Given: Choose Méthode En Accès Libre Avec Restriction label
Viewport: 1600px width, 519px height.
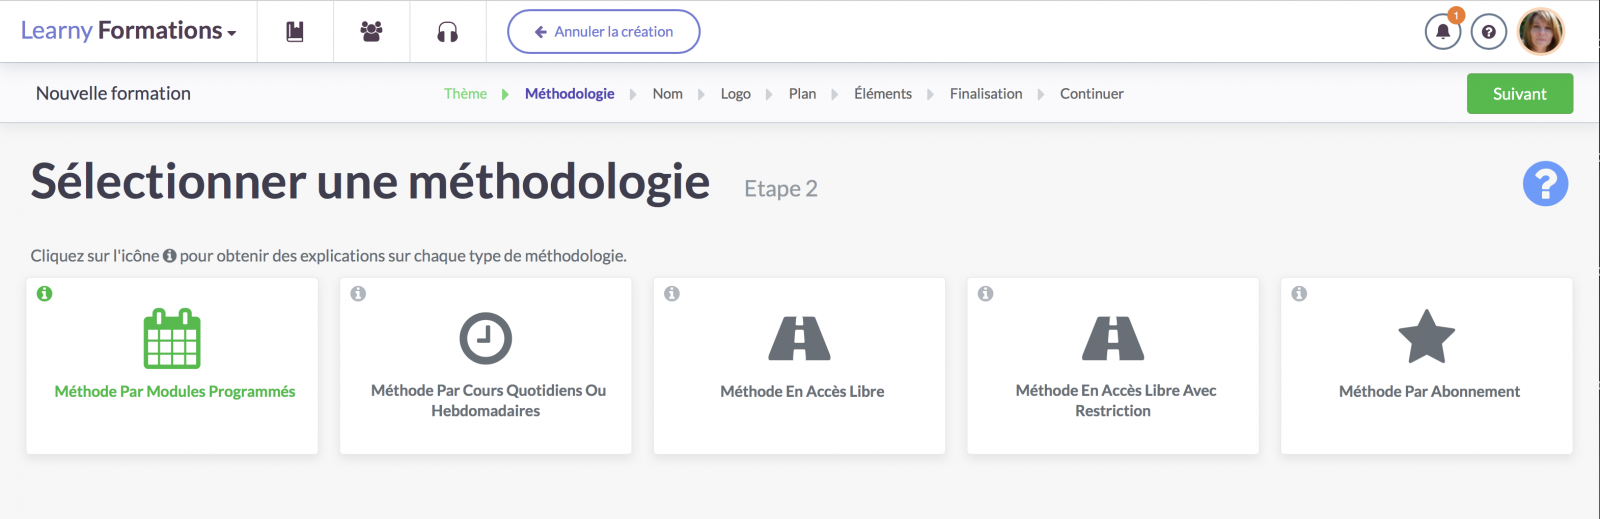Looking at the screenshot, I should (x=1116, y=401).
